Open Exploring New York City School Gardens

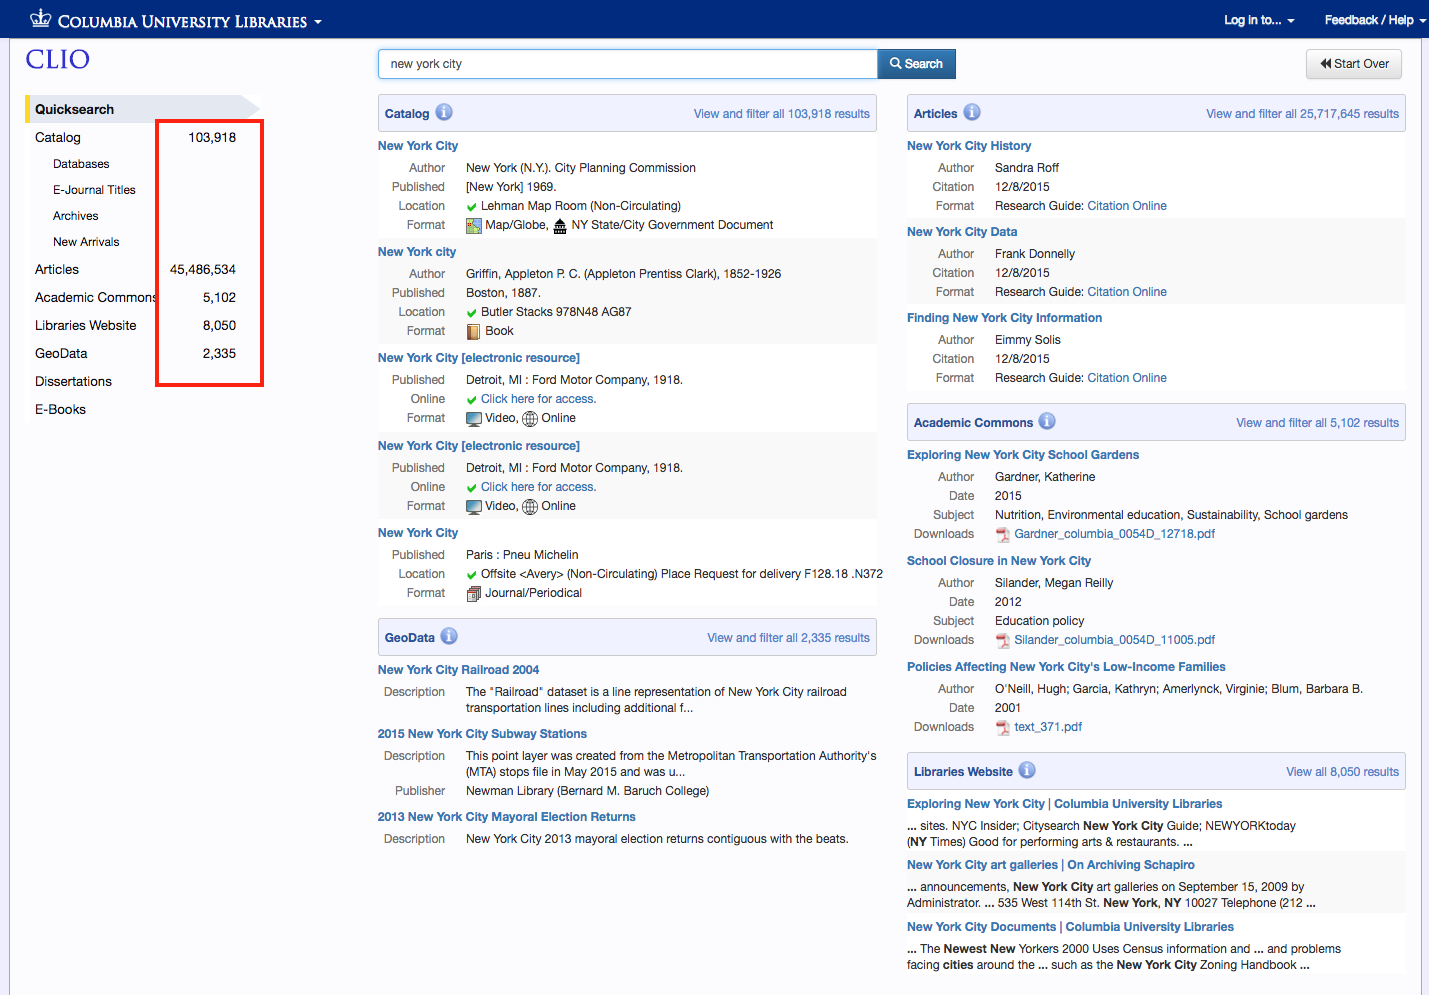1023,455
